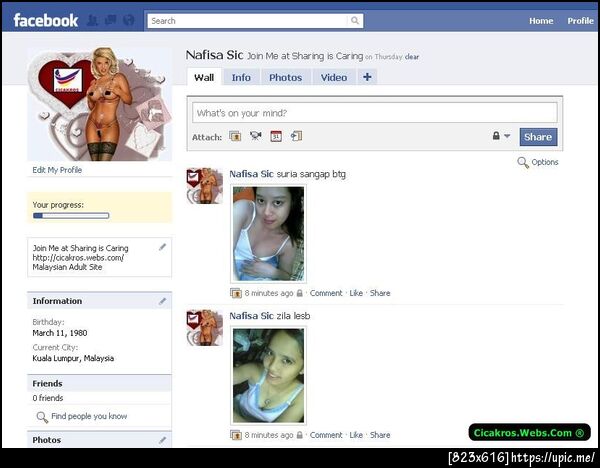Click the privacy lock icon in composer
The image size is (600, 468).
pyautogui.click(x=496, y=136)
